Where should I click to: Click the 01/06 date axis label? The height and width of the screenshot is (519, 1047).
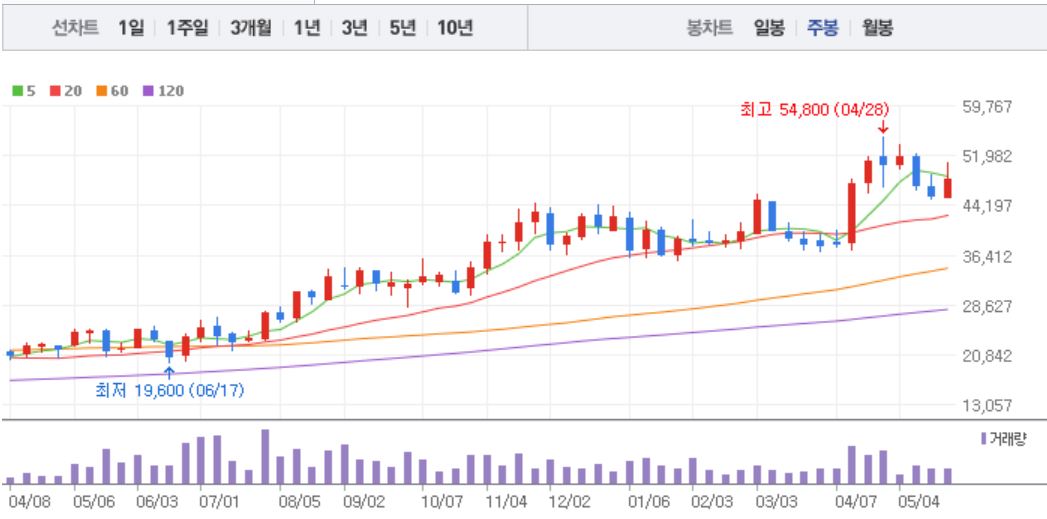649,502
